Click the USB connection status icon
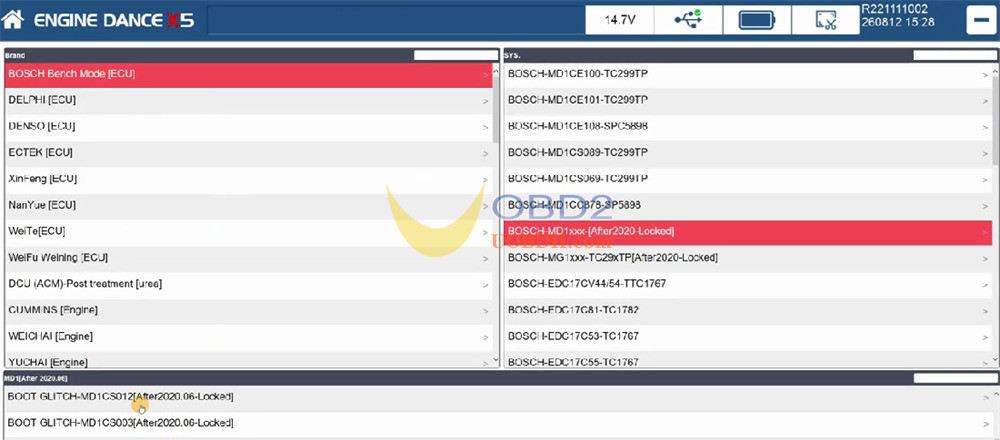The height and width of the screenshot is (440, 1000). (688, 20)
